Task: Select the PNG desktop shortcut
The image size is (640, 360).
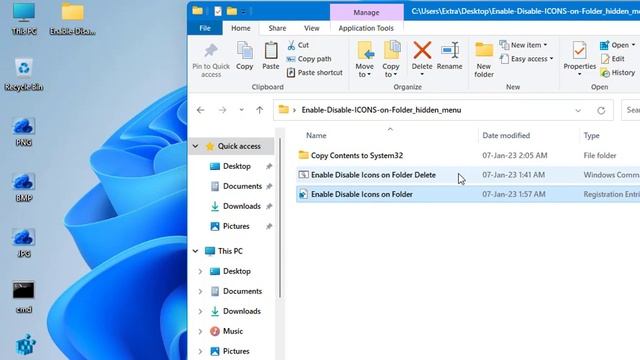Action: pos(23,132)
